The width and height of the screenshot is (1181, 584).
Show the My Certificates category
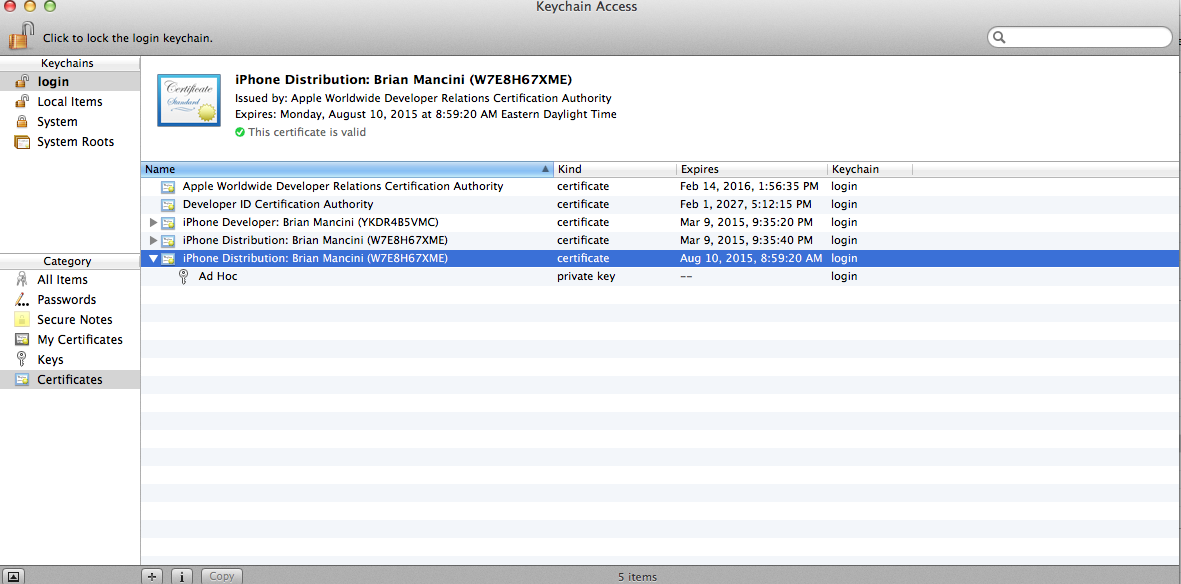pyautogui.click(x=70, y=340)
